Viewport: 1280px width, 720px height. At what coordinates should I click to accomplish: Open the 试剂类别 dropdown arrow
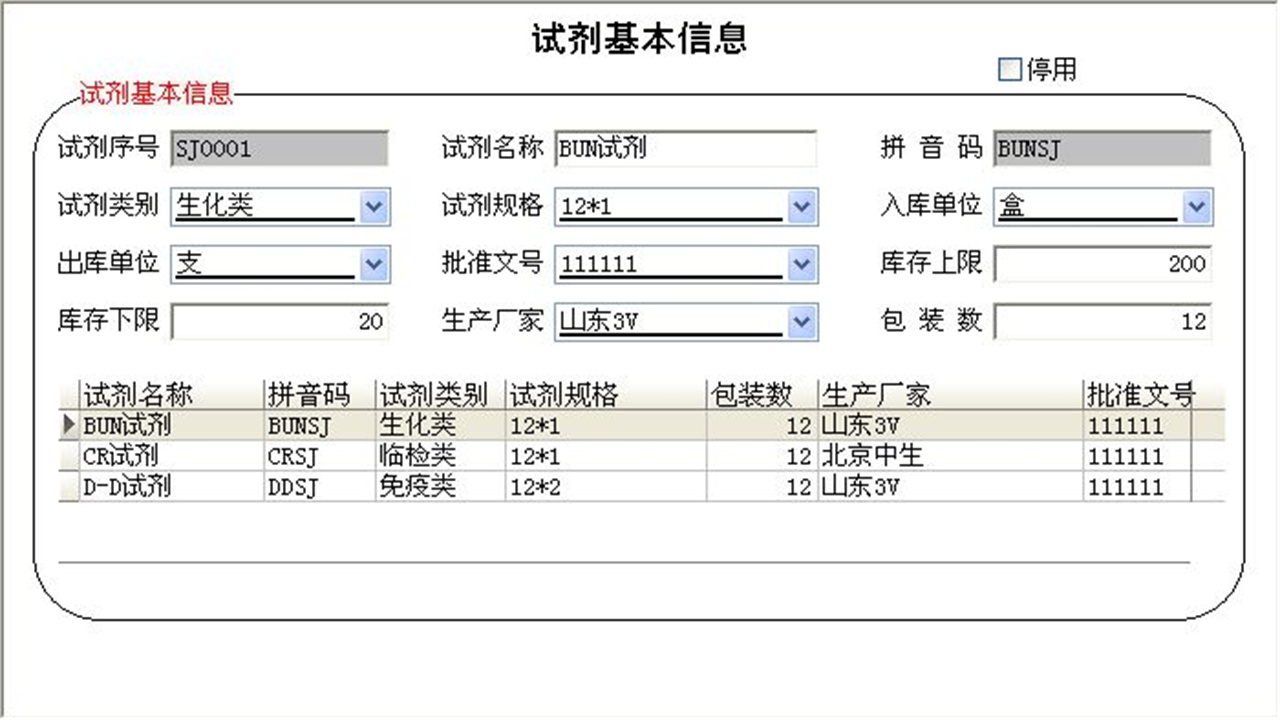[373, 207]
